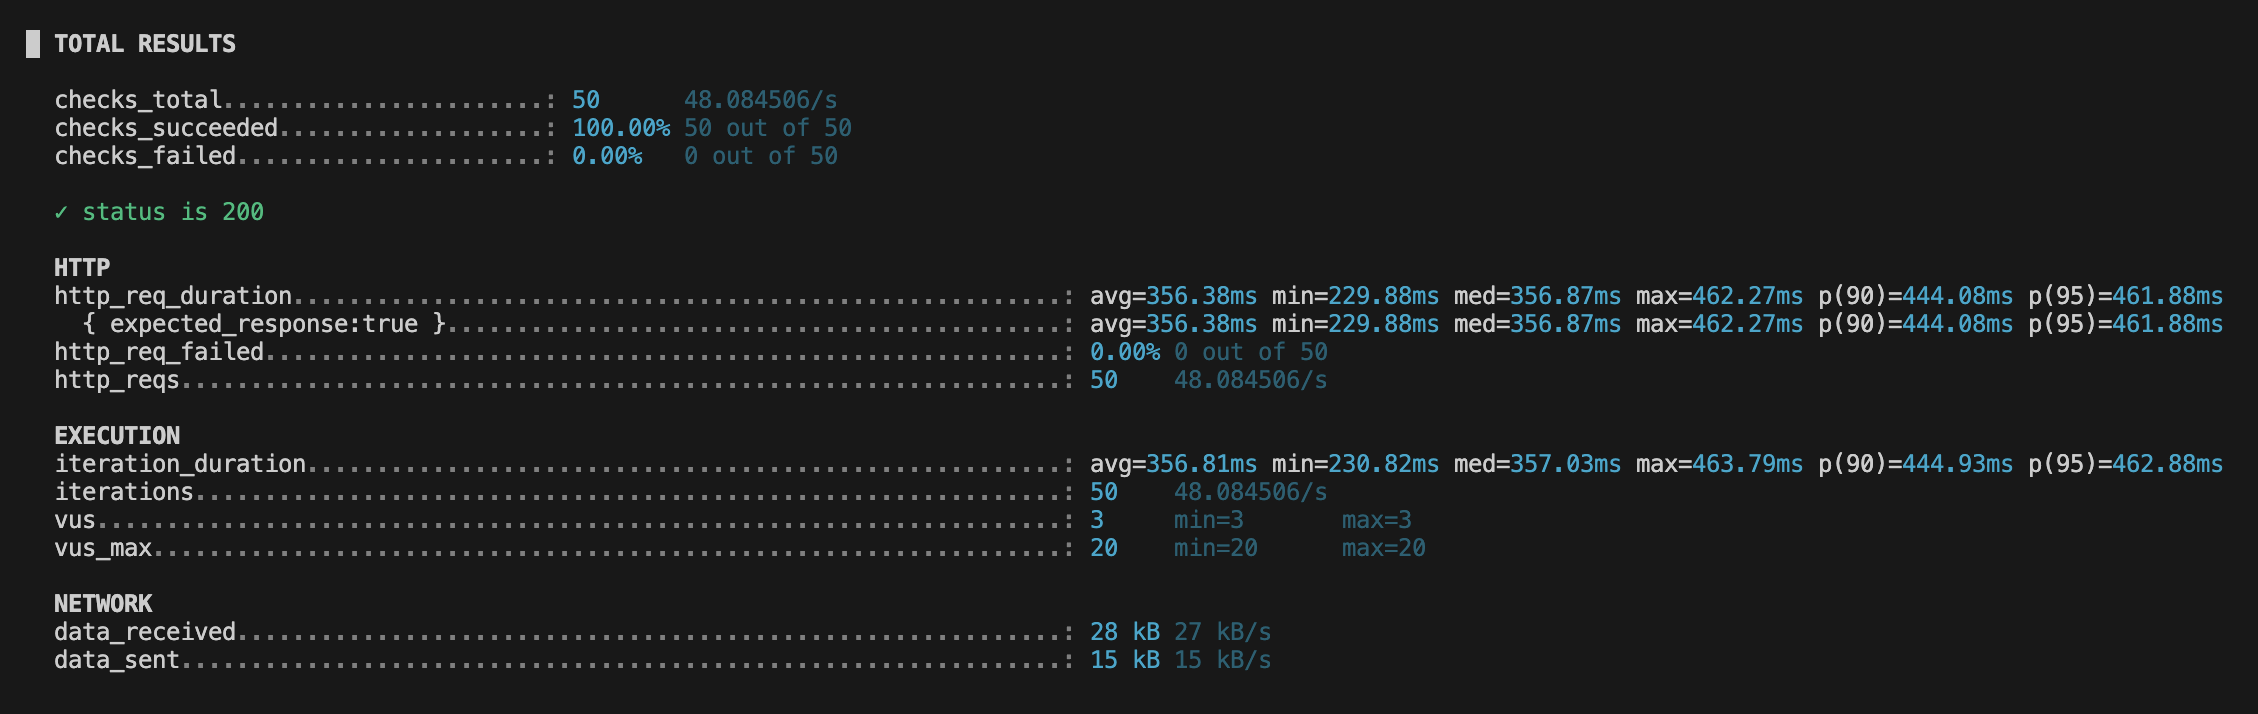This screenshot has height=714, width=2258.
Task: Click the data_received 28 kB value
Action: click(x=1125, y=632)
